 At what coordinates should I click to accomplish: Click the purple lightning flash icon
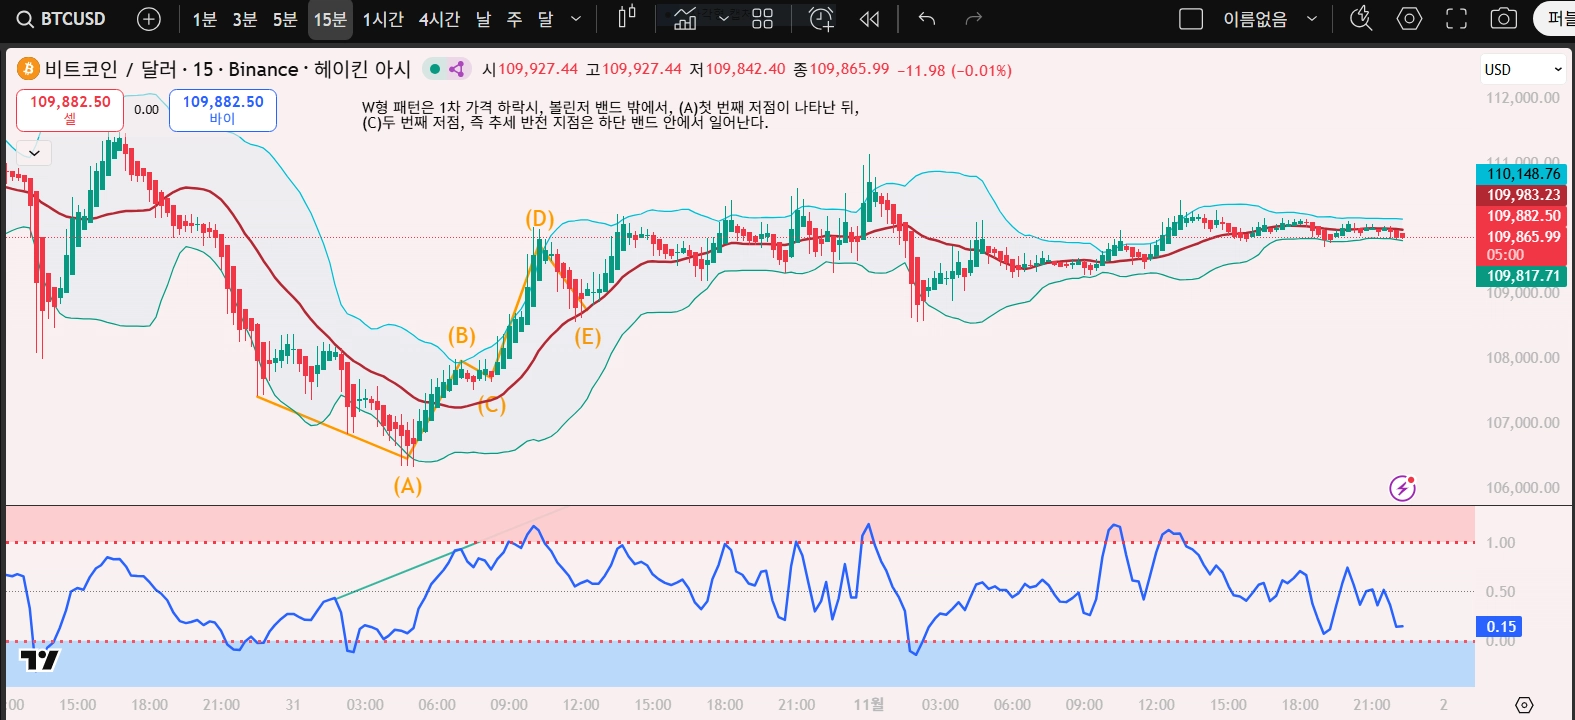click(x=1402, y=488)
